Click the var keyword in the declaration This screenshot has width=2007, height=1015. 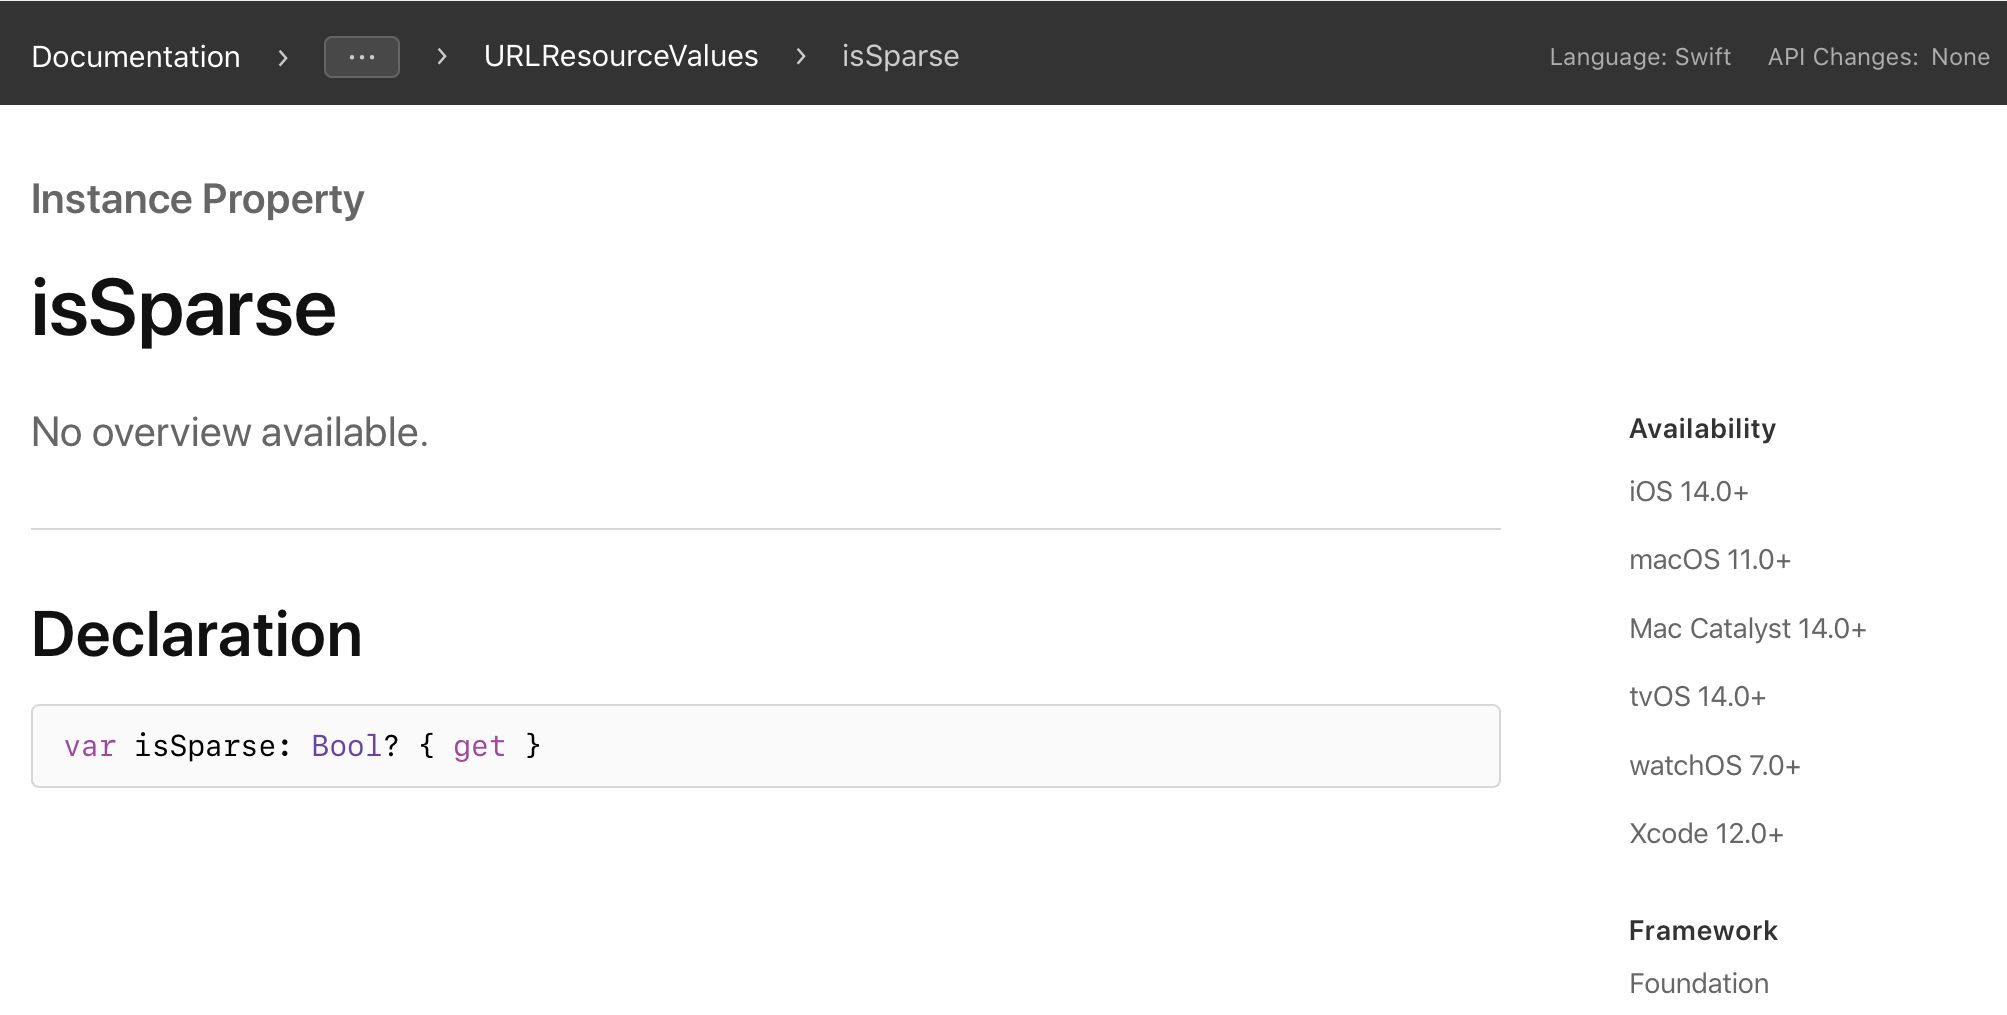pos(90,746)
